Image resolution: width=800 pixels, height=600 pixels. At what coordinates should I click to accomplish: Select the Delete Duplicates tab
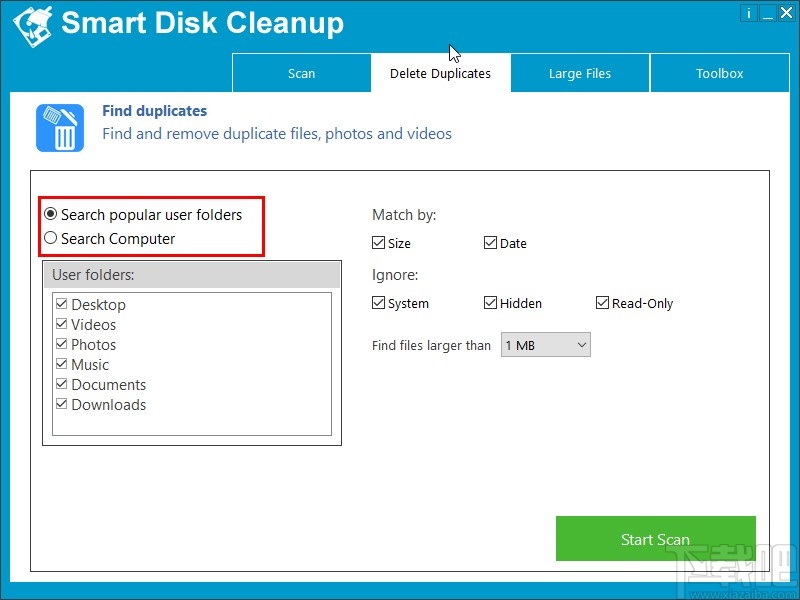pyautogui.click(x=440, y=73)
